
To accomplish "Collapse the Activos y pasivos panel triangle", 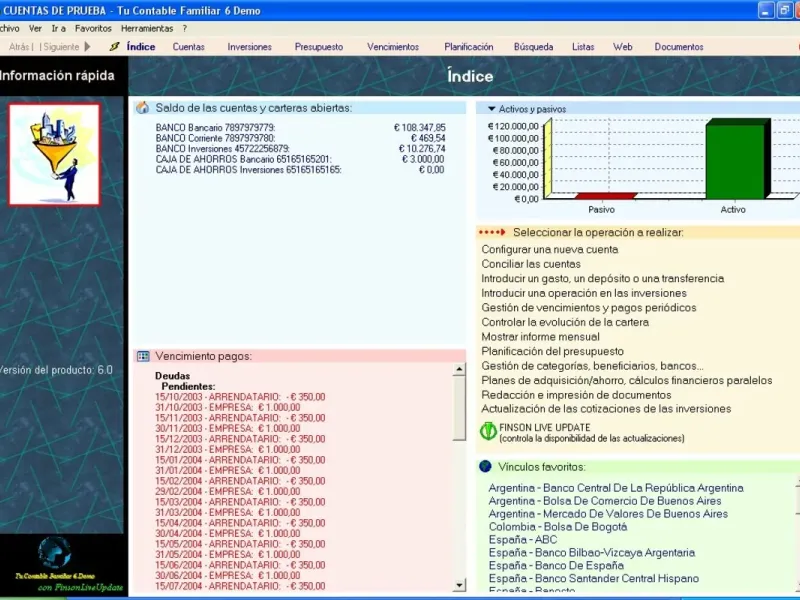I will pyautogui.click(x=491, y=109).
